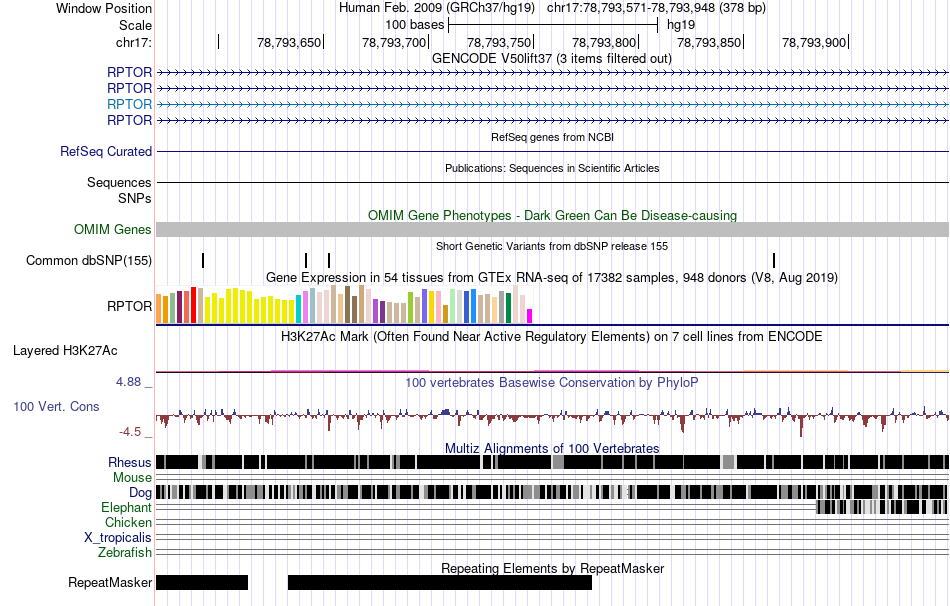Click the Rhesus alignment label
Image resolution: width=950 pixels, height=606 pixels.
coord(130,462)
